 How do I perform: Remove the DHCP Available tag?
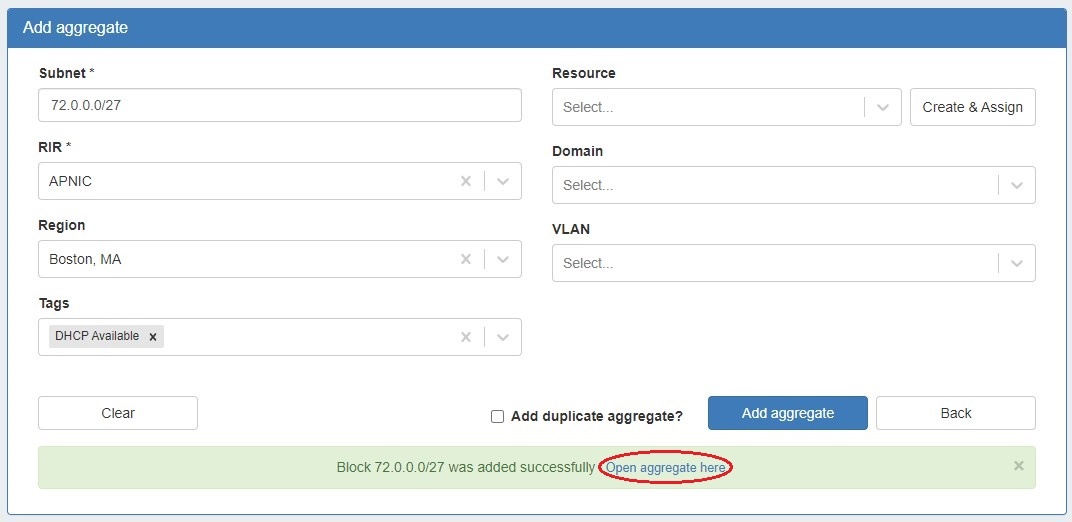(x=153, y=337)
